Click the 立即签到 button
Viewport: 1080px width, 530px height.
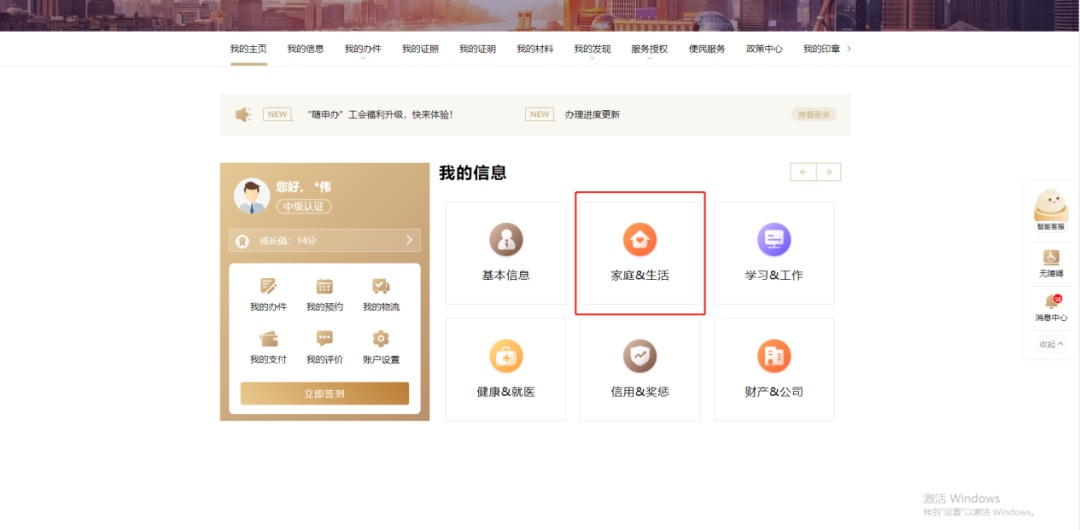324,394
